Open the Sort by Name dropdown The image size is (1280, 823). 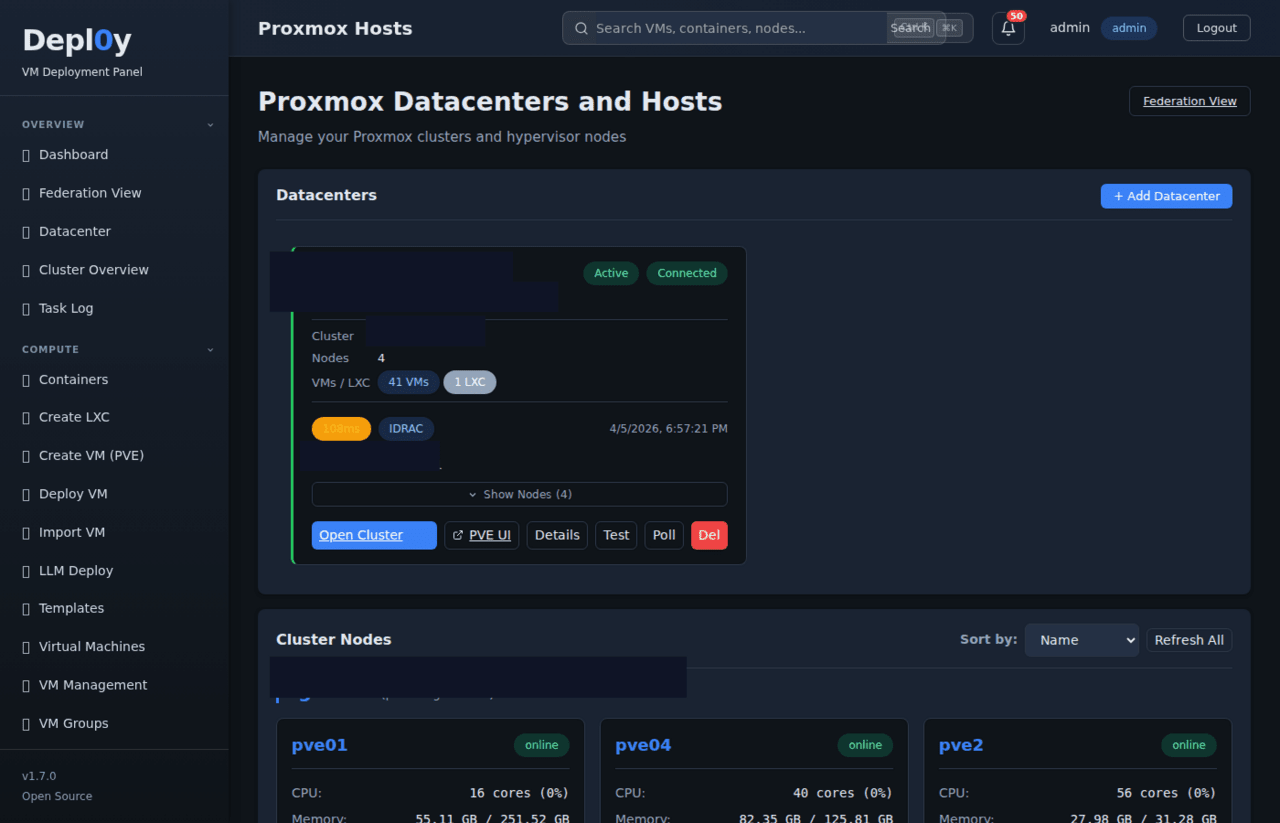[x=1082, y=640]
